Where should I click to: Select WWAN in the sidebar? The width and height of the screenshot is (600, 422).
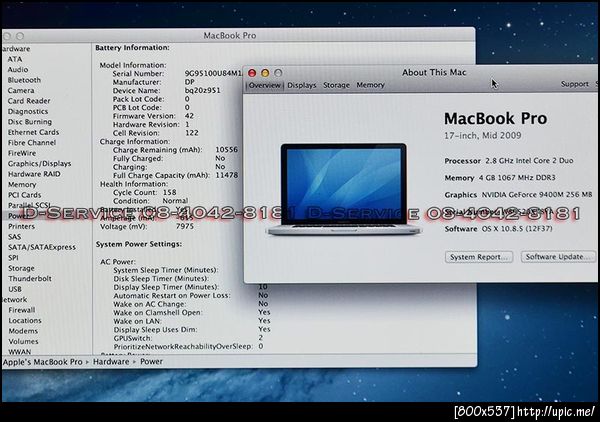pyautogui.click(x=20, y=352)
